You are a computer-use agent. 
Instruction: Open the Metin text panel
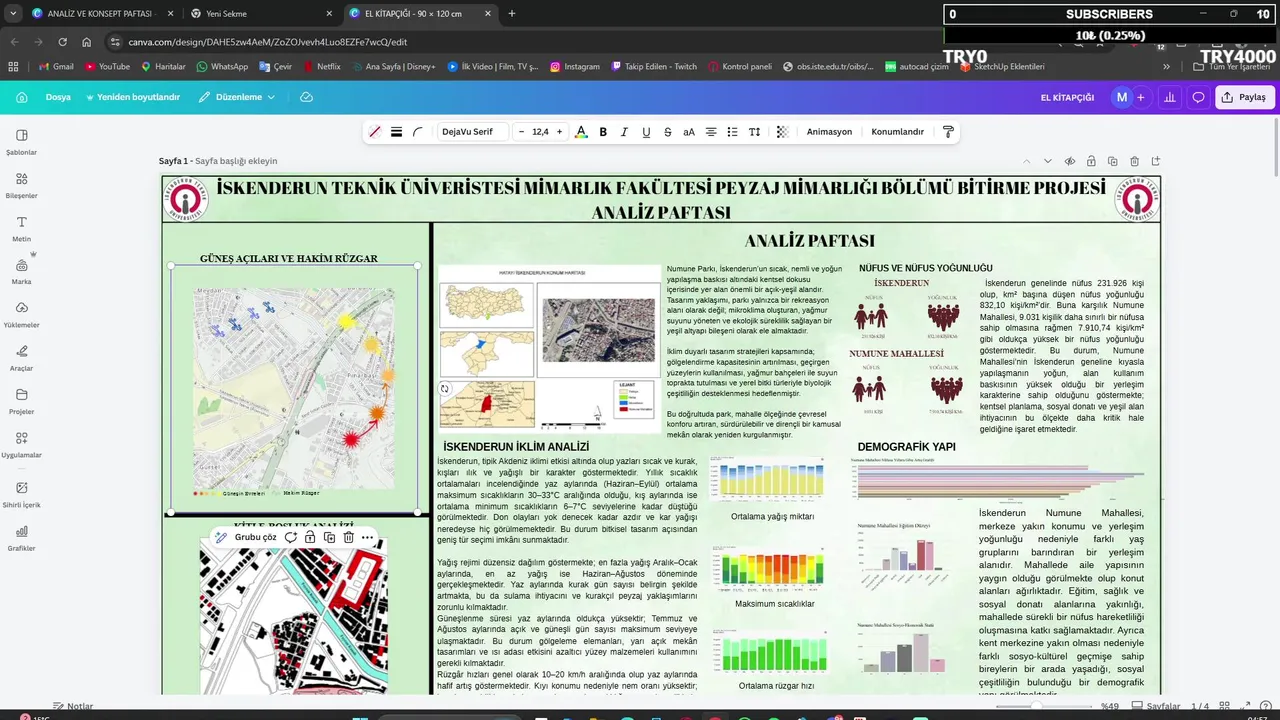(22, 228)
